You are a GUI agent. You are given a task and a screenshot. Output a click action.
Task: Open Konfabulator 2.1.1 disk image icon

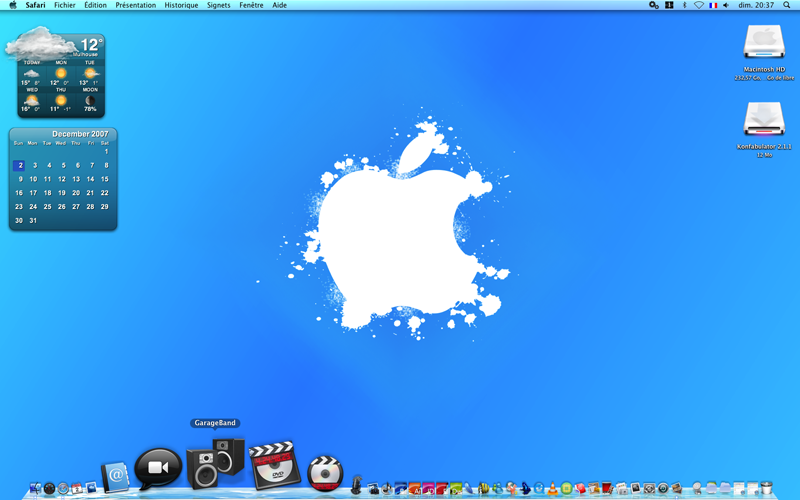click(764, 119)
